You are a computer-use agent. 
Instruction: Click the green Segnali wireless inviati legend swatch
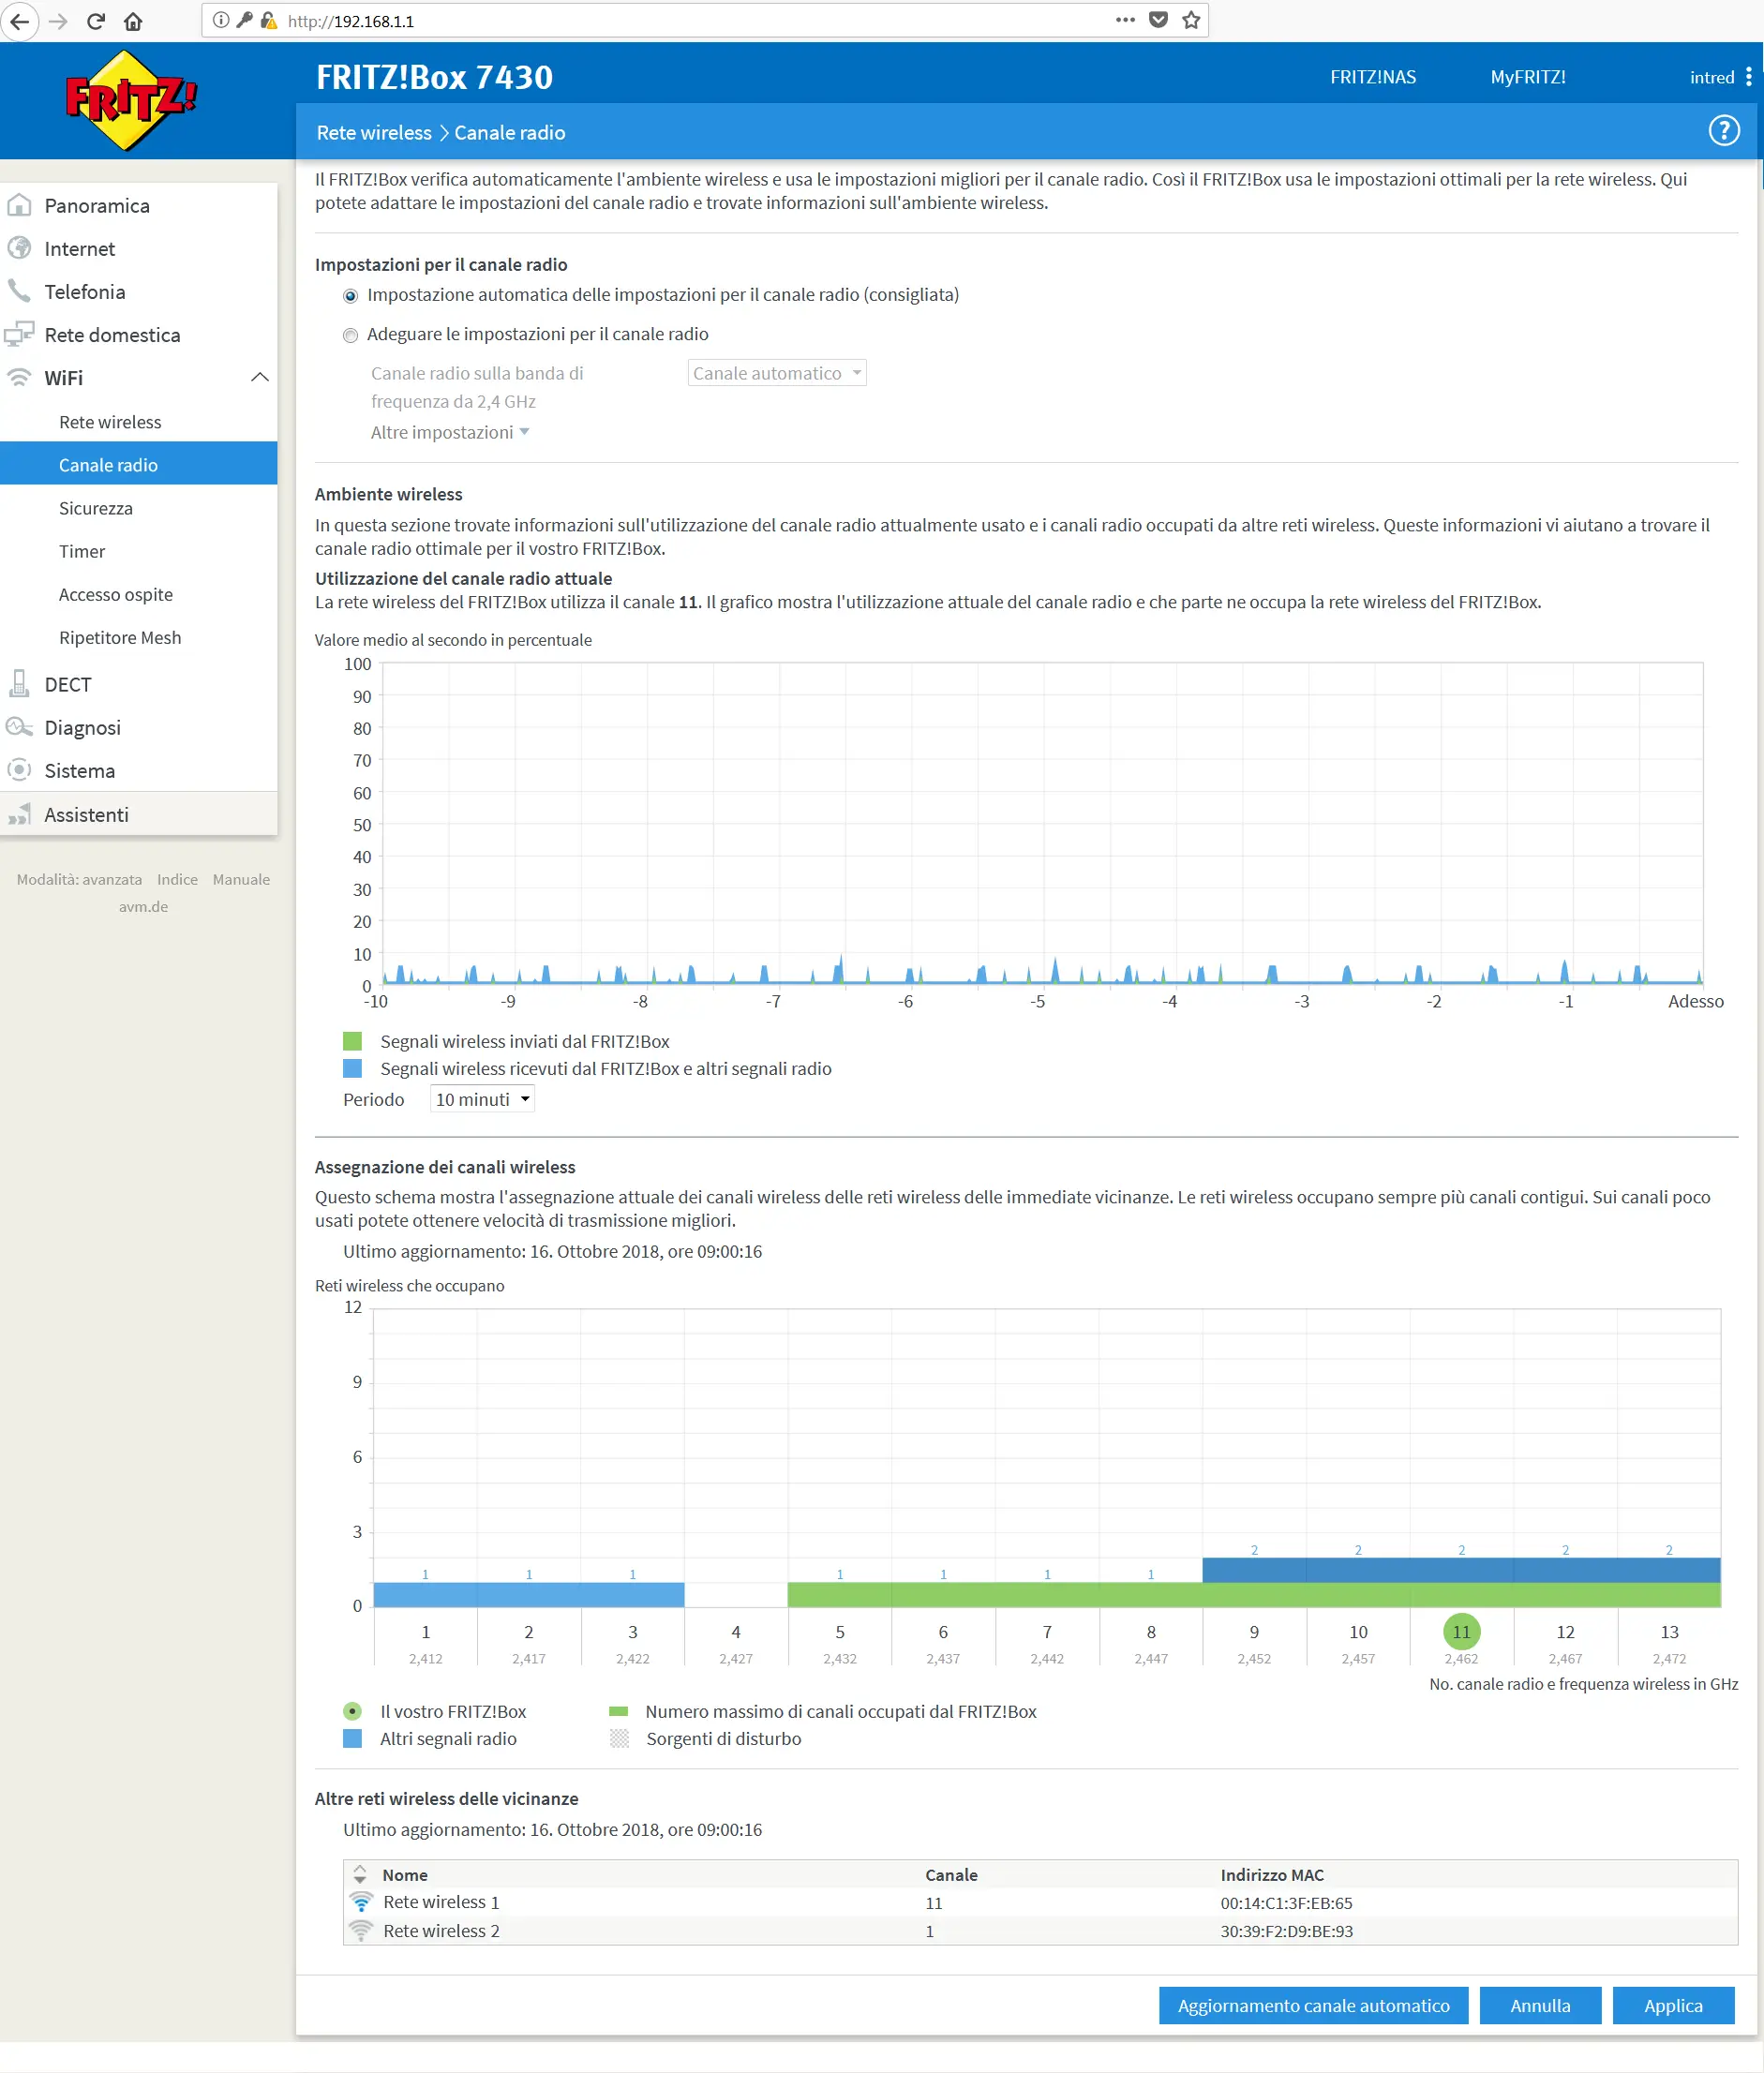(x=352, y=1041)
